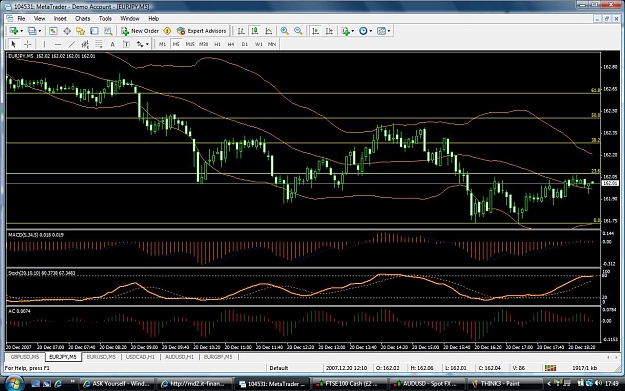
Task: Toggle the Market Watch window icon
Action: pyautogui.click(x=53, y=31)
